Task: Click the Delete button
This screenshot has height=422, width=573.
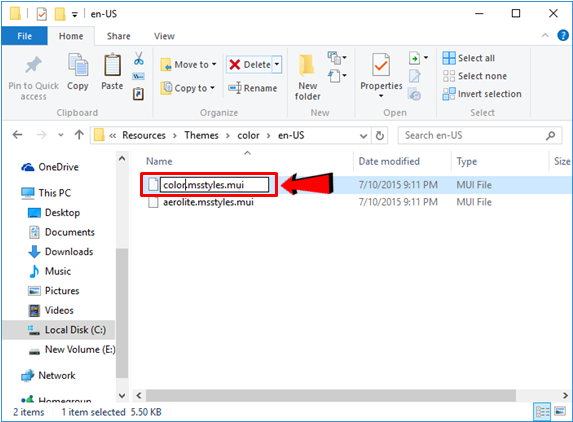Action: pyautogui.click(x=250, y=65)
